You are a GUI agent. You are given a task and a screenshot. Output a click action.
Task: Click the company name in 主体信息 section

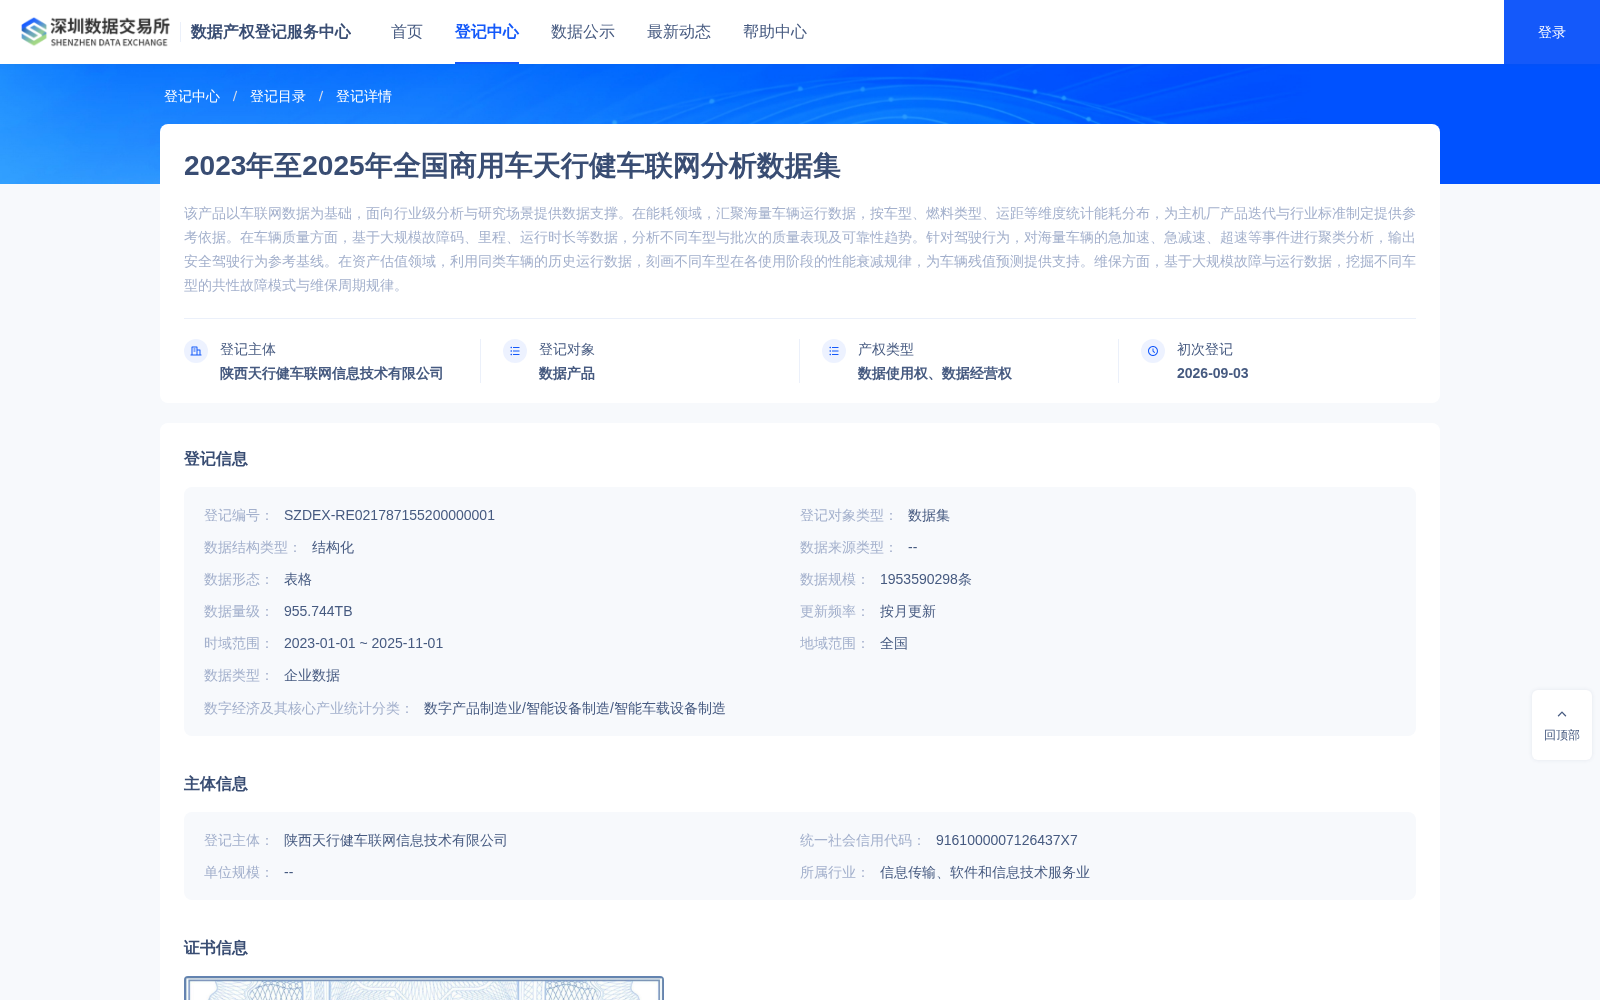tap(396, 840)
